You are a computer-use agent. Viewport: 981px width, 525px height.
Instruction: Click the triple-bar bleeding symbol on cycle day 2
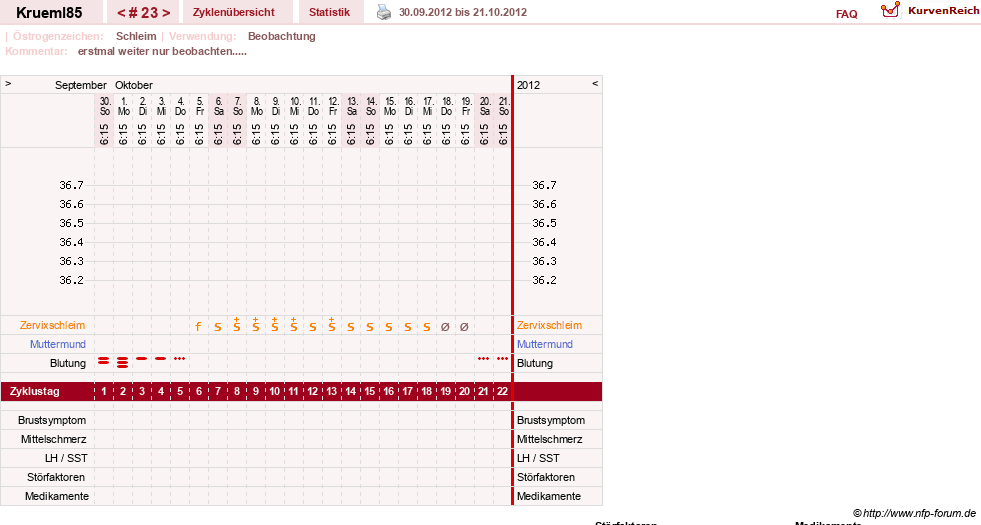pos(123,362)
